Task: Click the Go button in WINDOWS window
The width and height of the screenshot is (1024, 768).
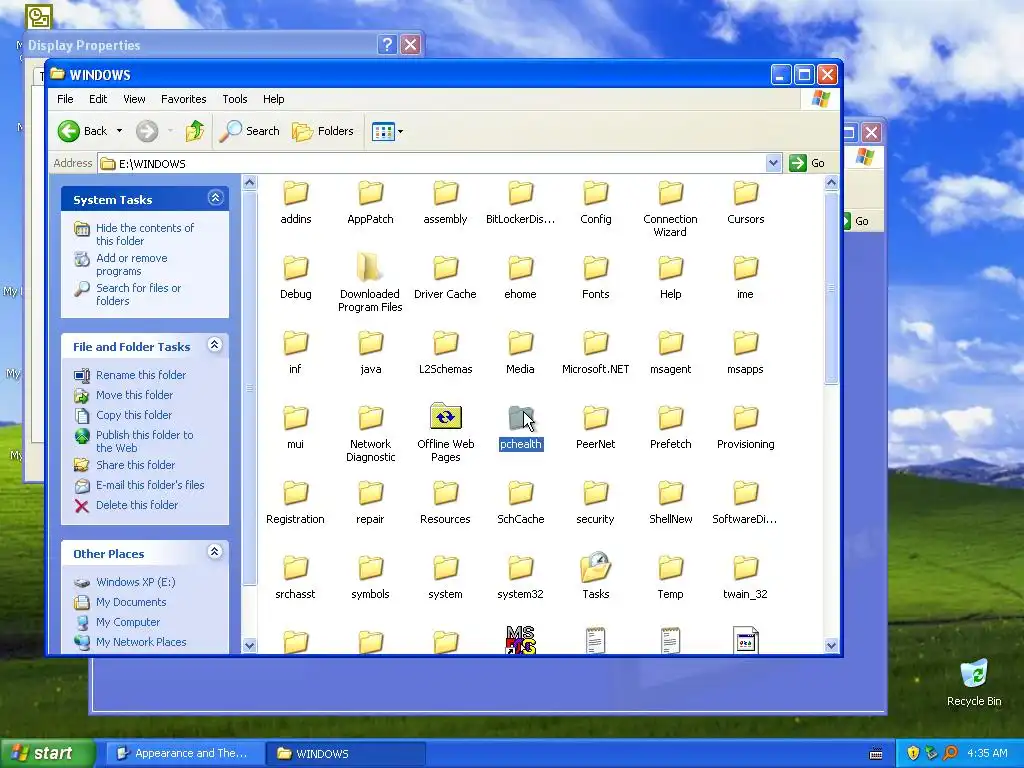Action: pos(807,163)
